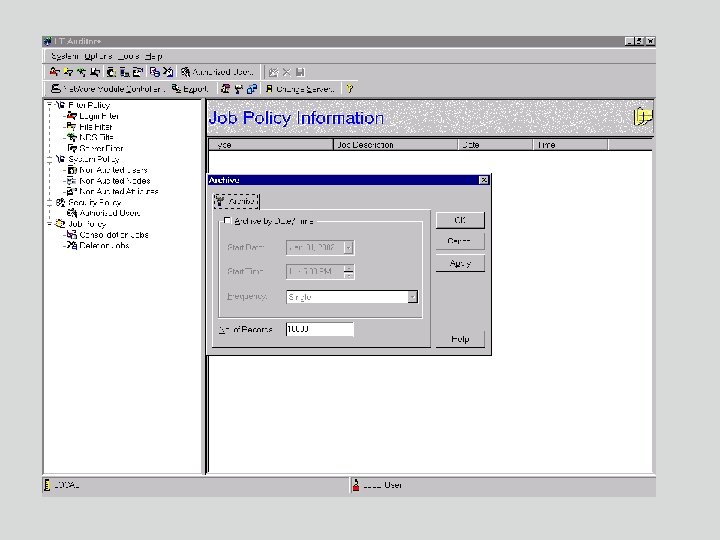The image size is (720, 540).
Task: Open the Tools menu
Action: [x=128, y=56]
